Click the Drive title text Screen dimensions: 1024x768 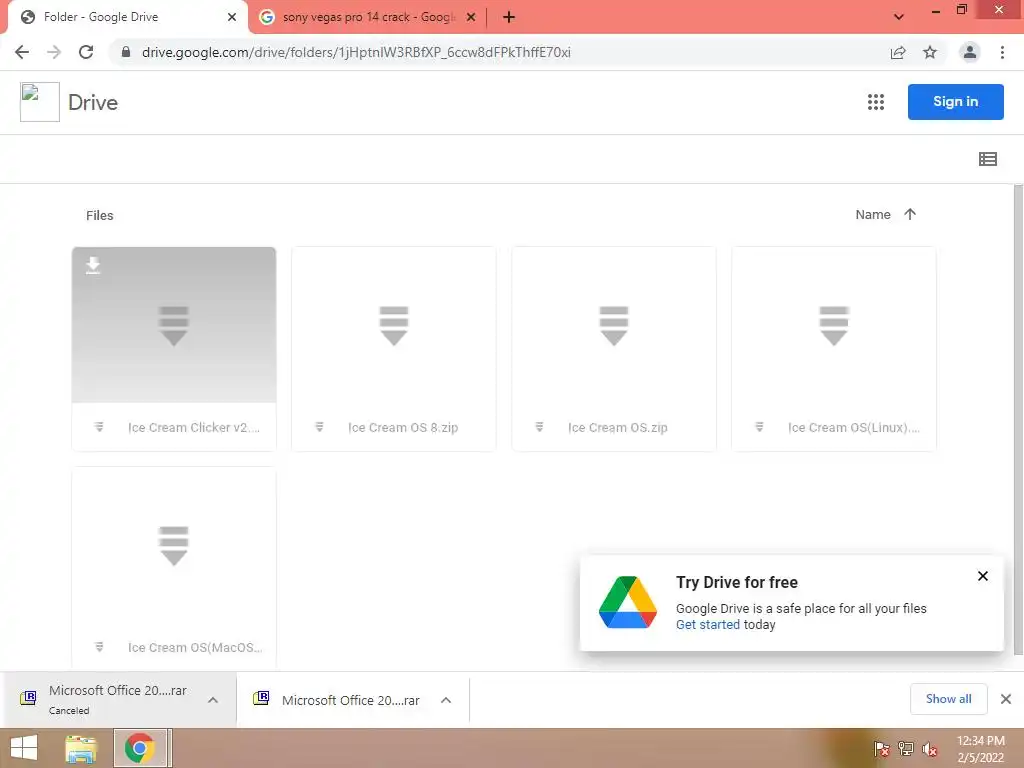pos(93,103)
